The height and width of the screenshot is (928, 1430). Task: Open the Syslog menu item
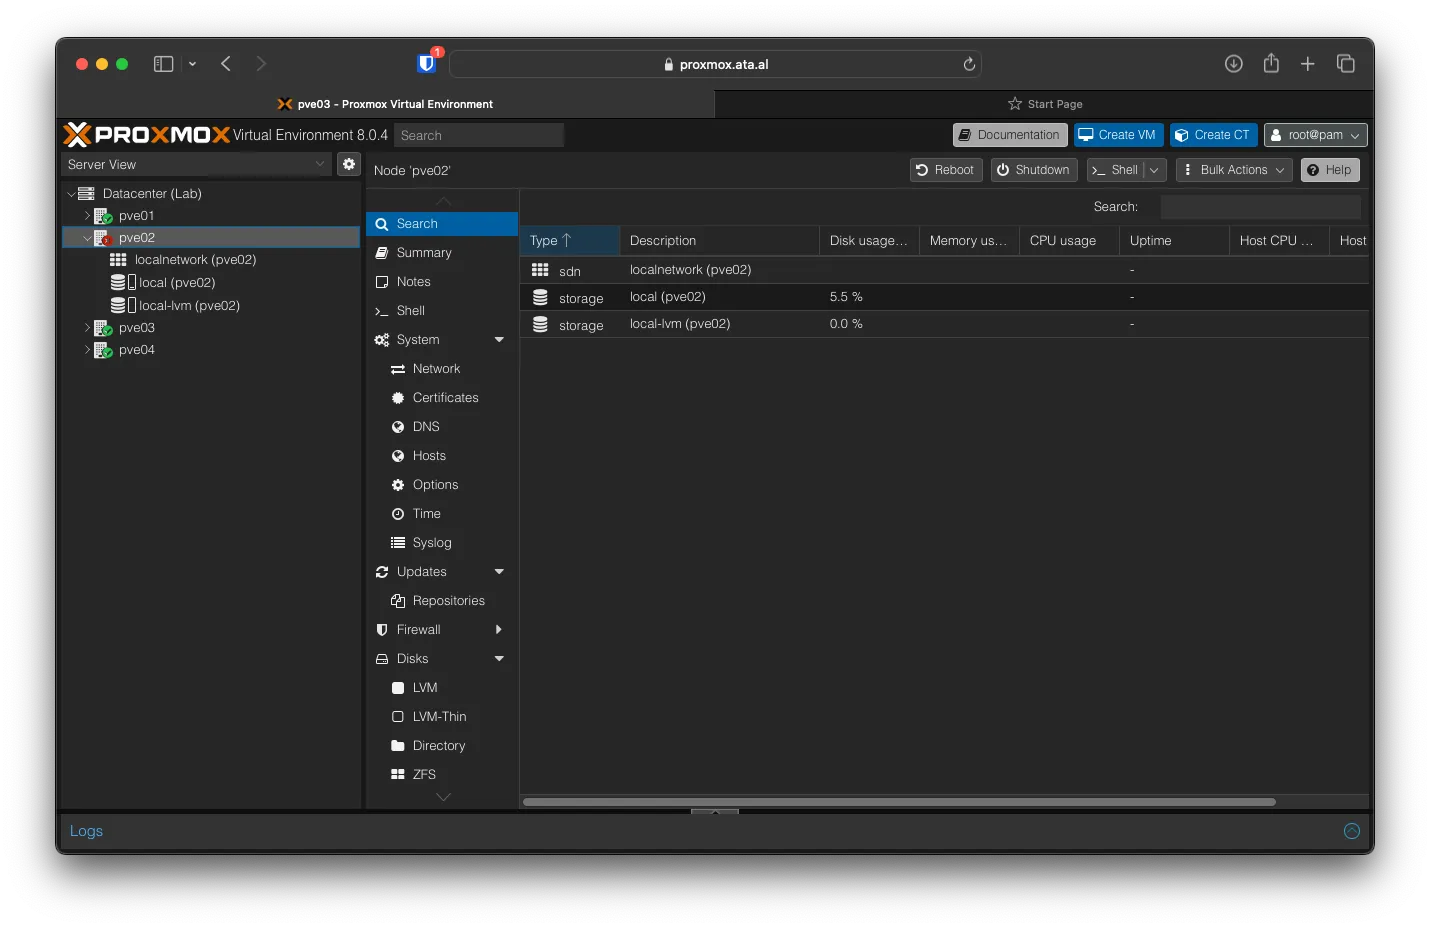click(x=442, y=543)
